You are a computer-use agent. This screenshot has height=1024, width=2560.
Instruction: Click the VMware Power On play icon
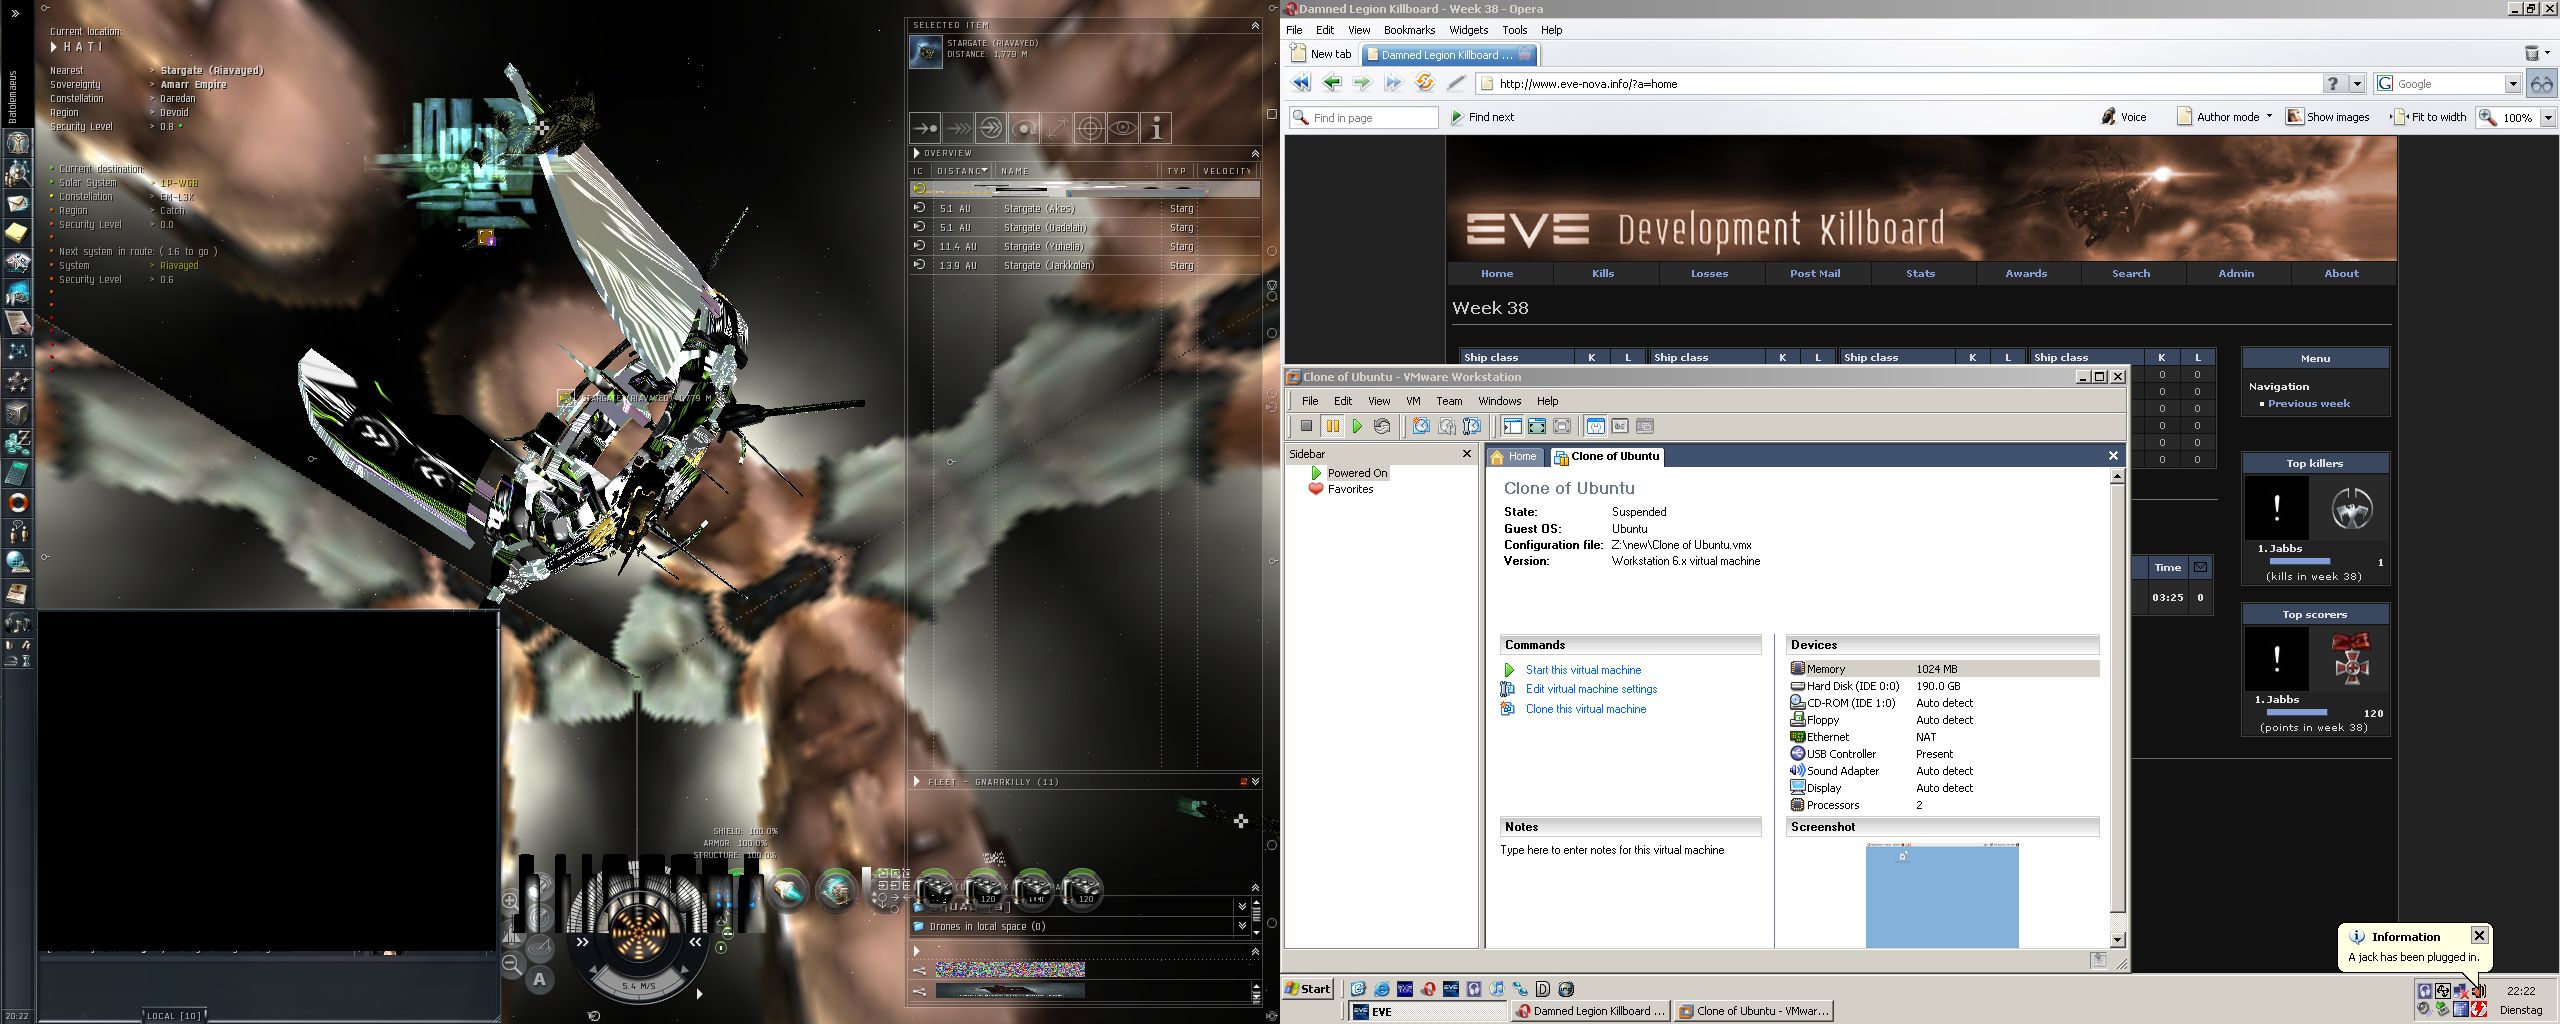pos(1357,426)
